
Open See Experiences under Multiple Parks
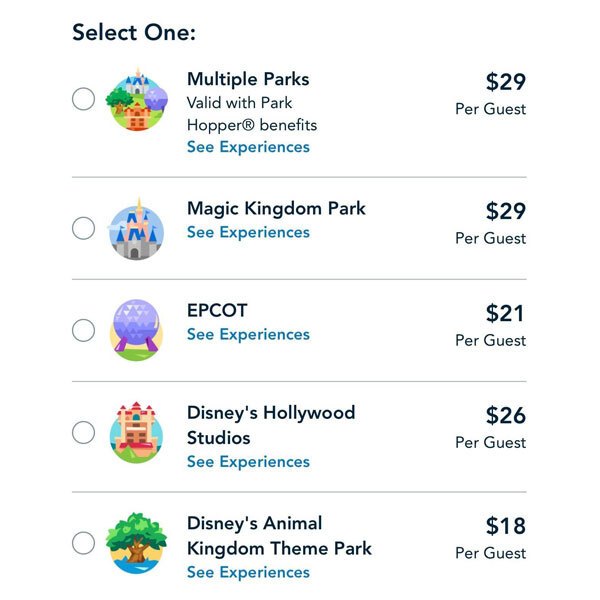click(248, 147)
